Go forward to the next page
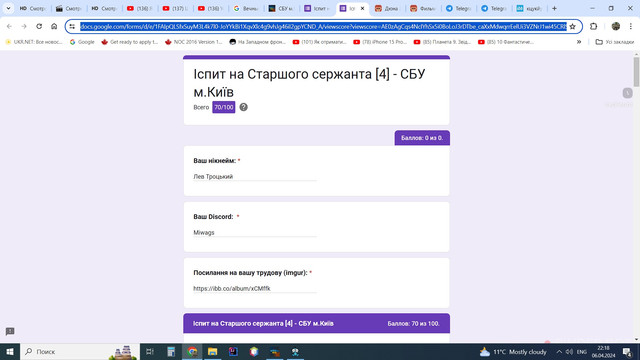Viewport: 640px width, 360px height. click(x=24, y=27)
